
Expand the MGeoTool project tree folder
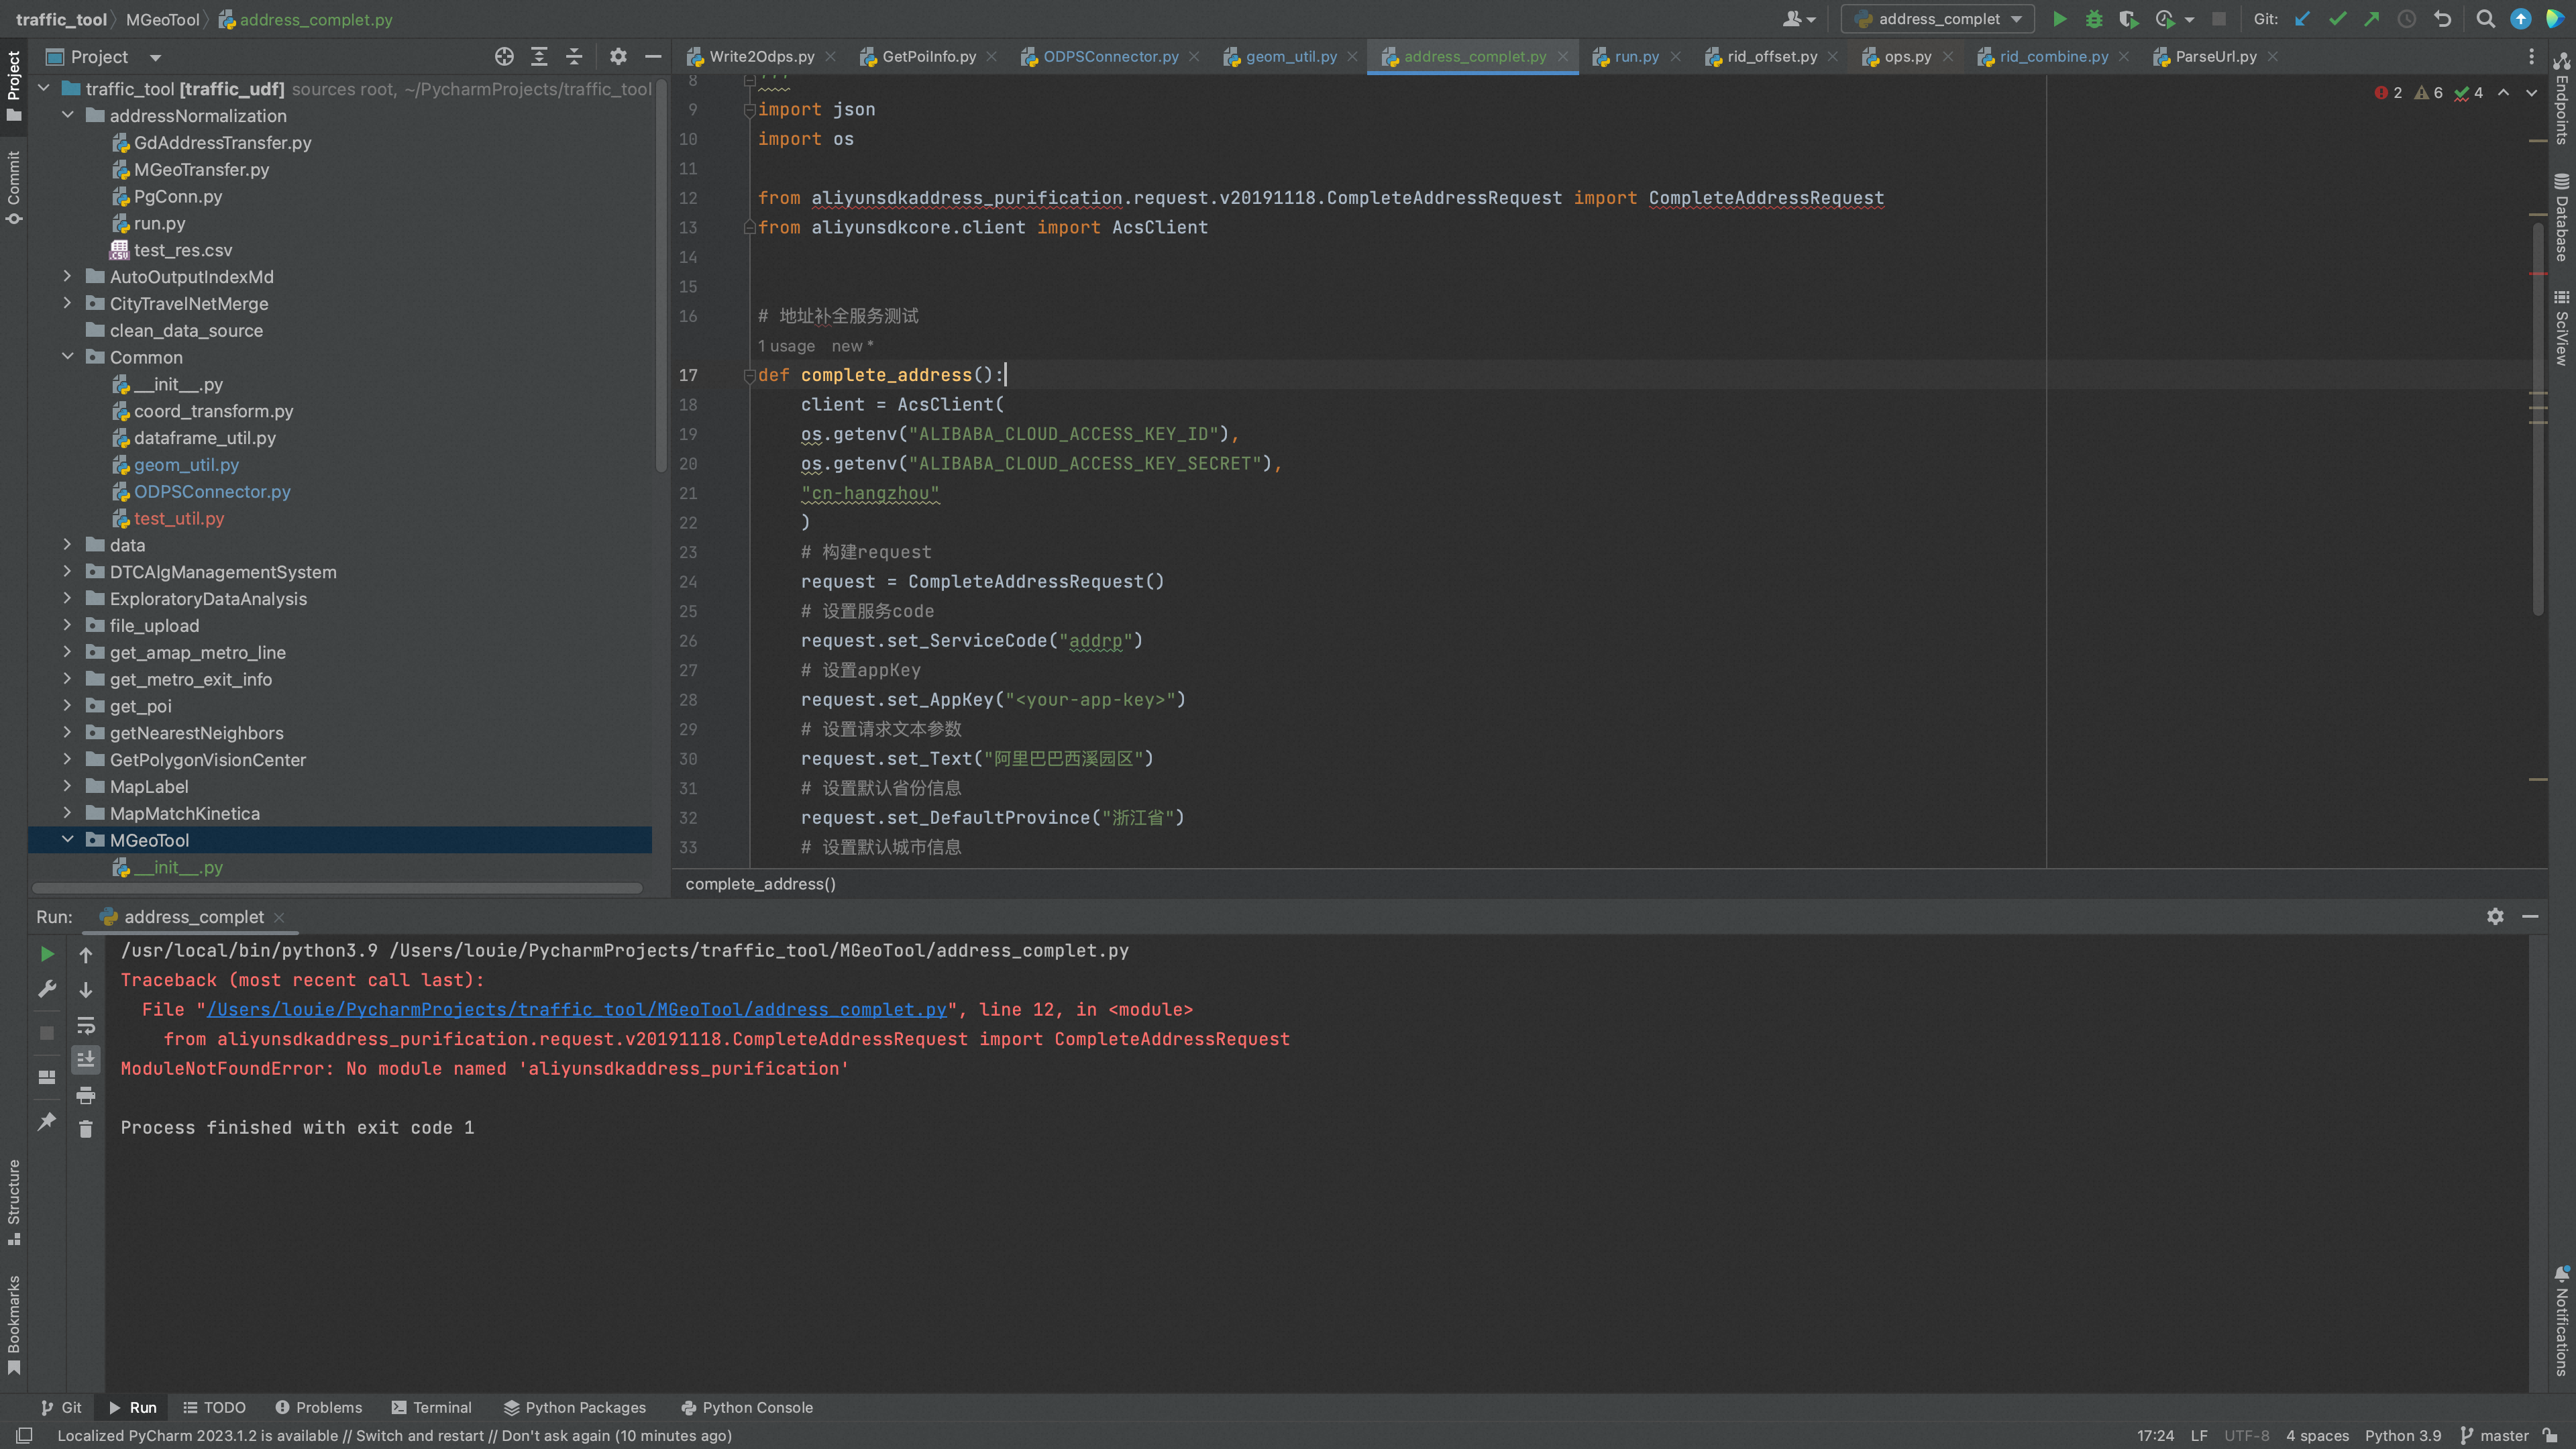click(x=67, y=839)
